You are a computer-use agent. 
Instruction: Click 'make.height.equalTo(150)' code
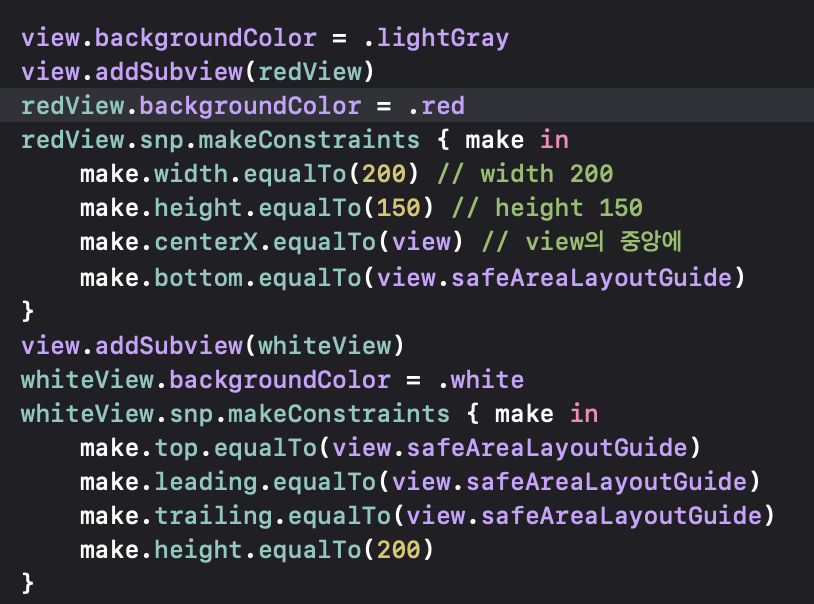pyautogui.click(x=256, y=209)
